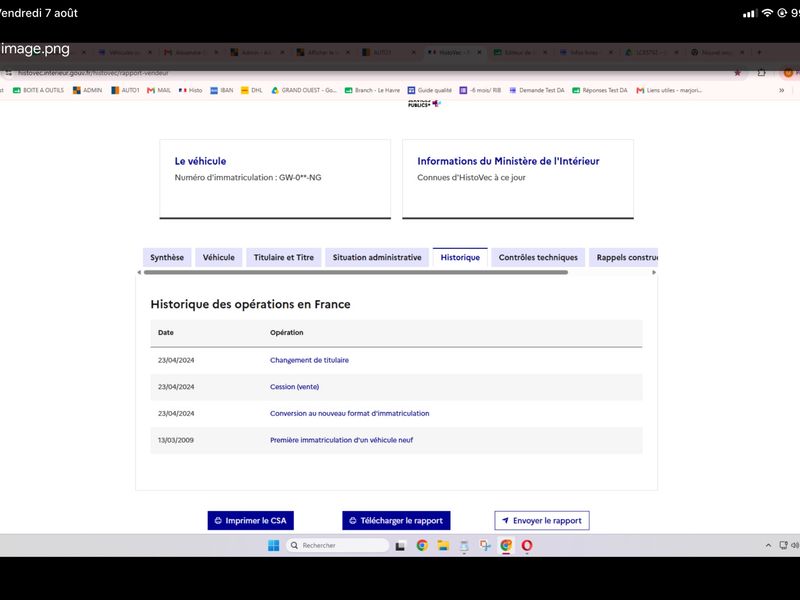Open Opera browser from the taskbar
Screen dimensions: 800x600
tap(527, 545)
